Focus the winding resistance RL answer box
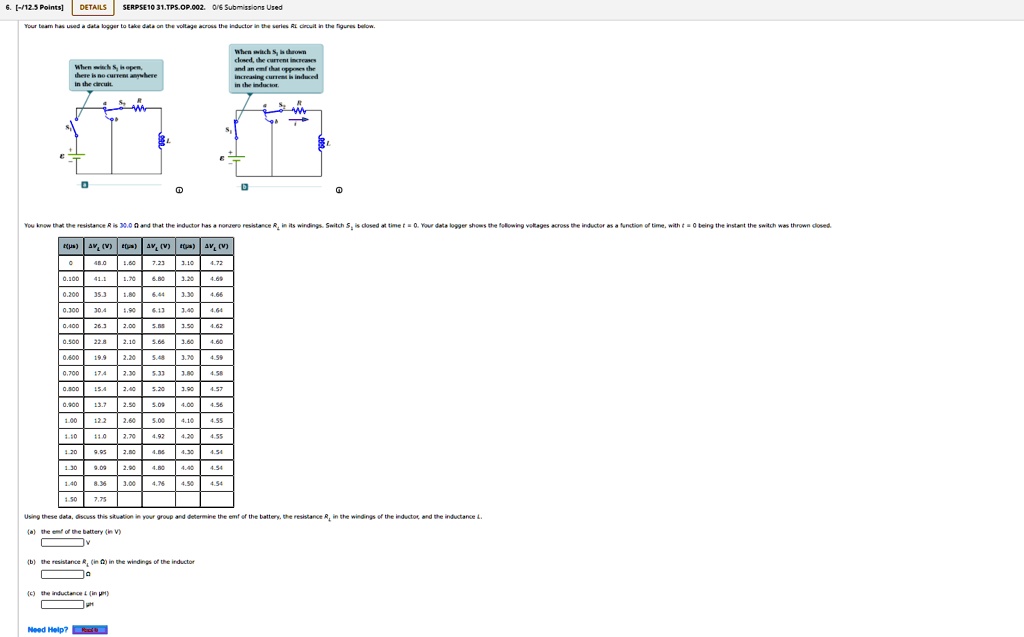The width and height of the screenshot is (1024, 637). (x=62, y=574)
